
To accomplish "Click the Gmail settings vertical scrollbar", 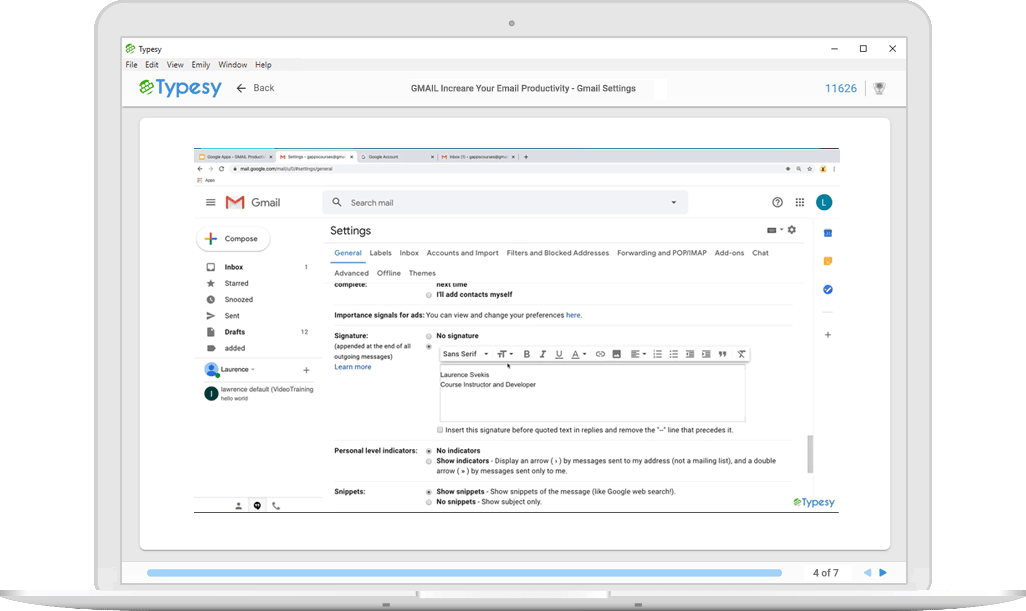I will [x=810, y=454].
